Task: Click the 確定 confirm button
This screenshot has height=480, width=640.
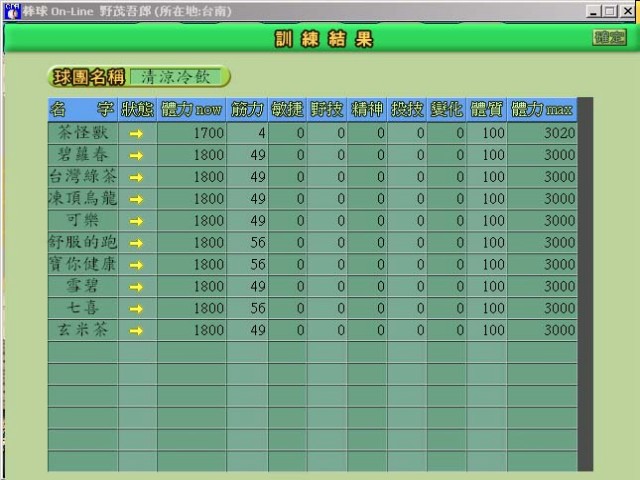Action: click(x=609, y=37)
